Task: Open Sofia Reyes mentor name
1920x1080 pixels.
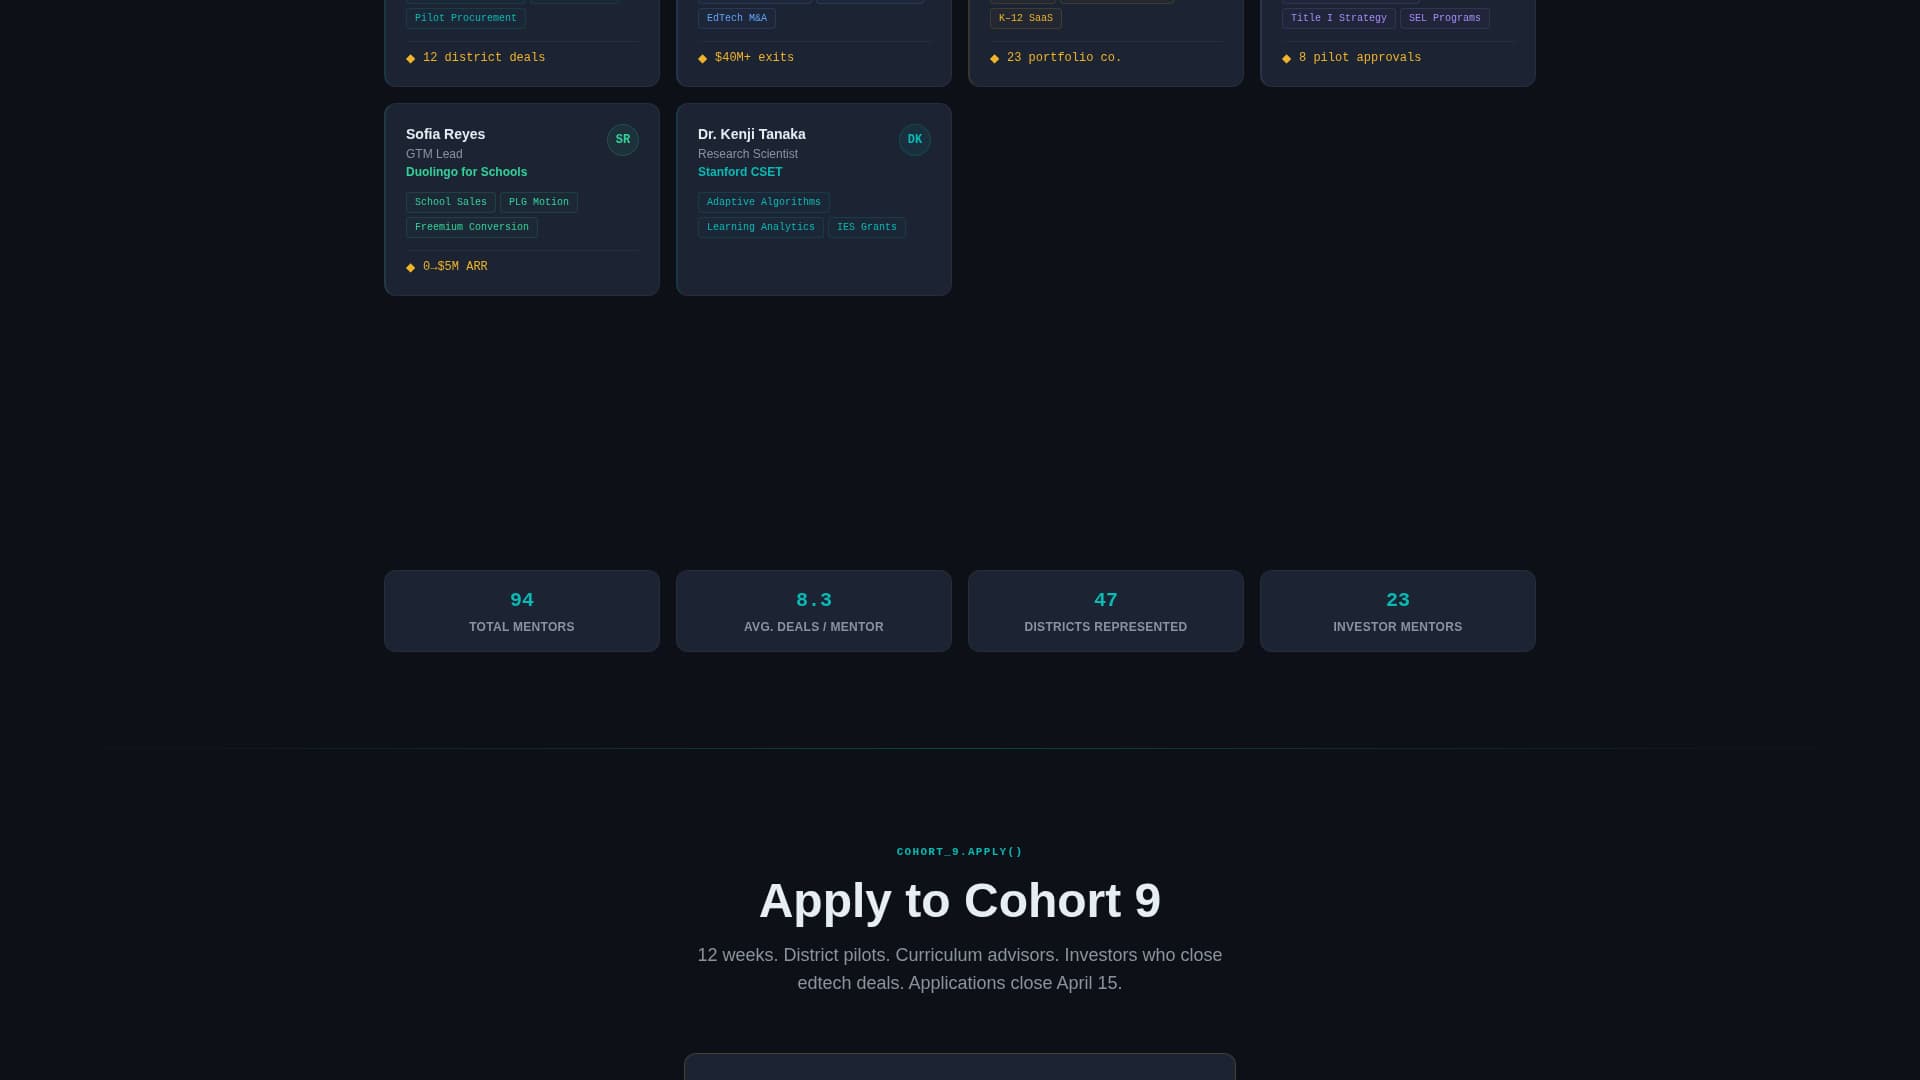Action: coord(445,134)
